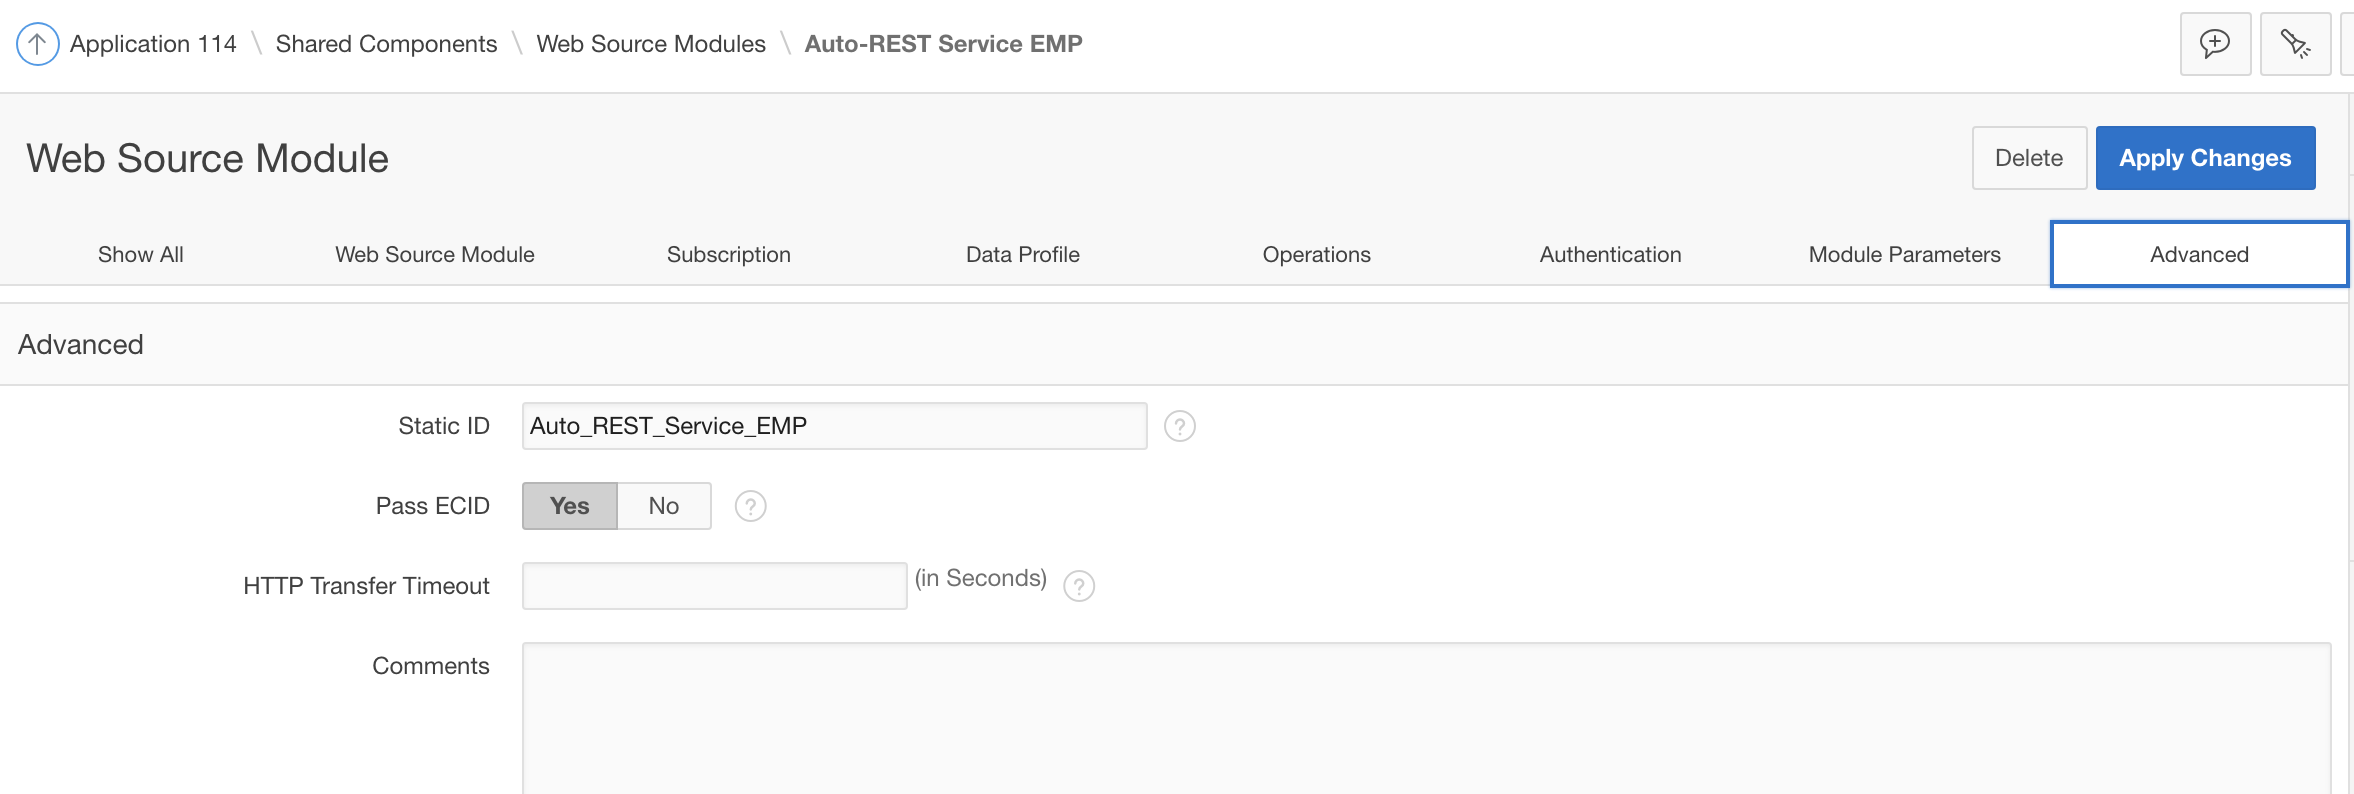Open Web Source Modules breadcrumb link
Image resolution: width=2354 pixels, height=794 pixels.
(x=651, y=44)
